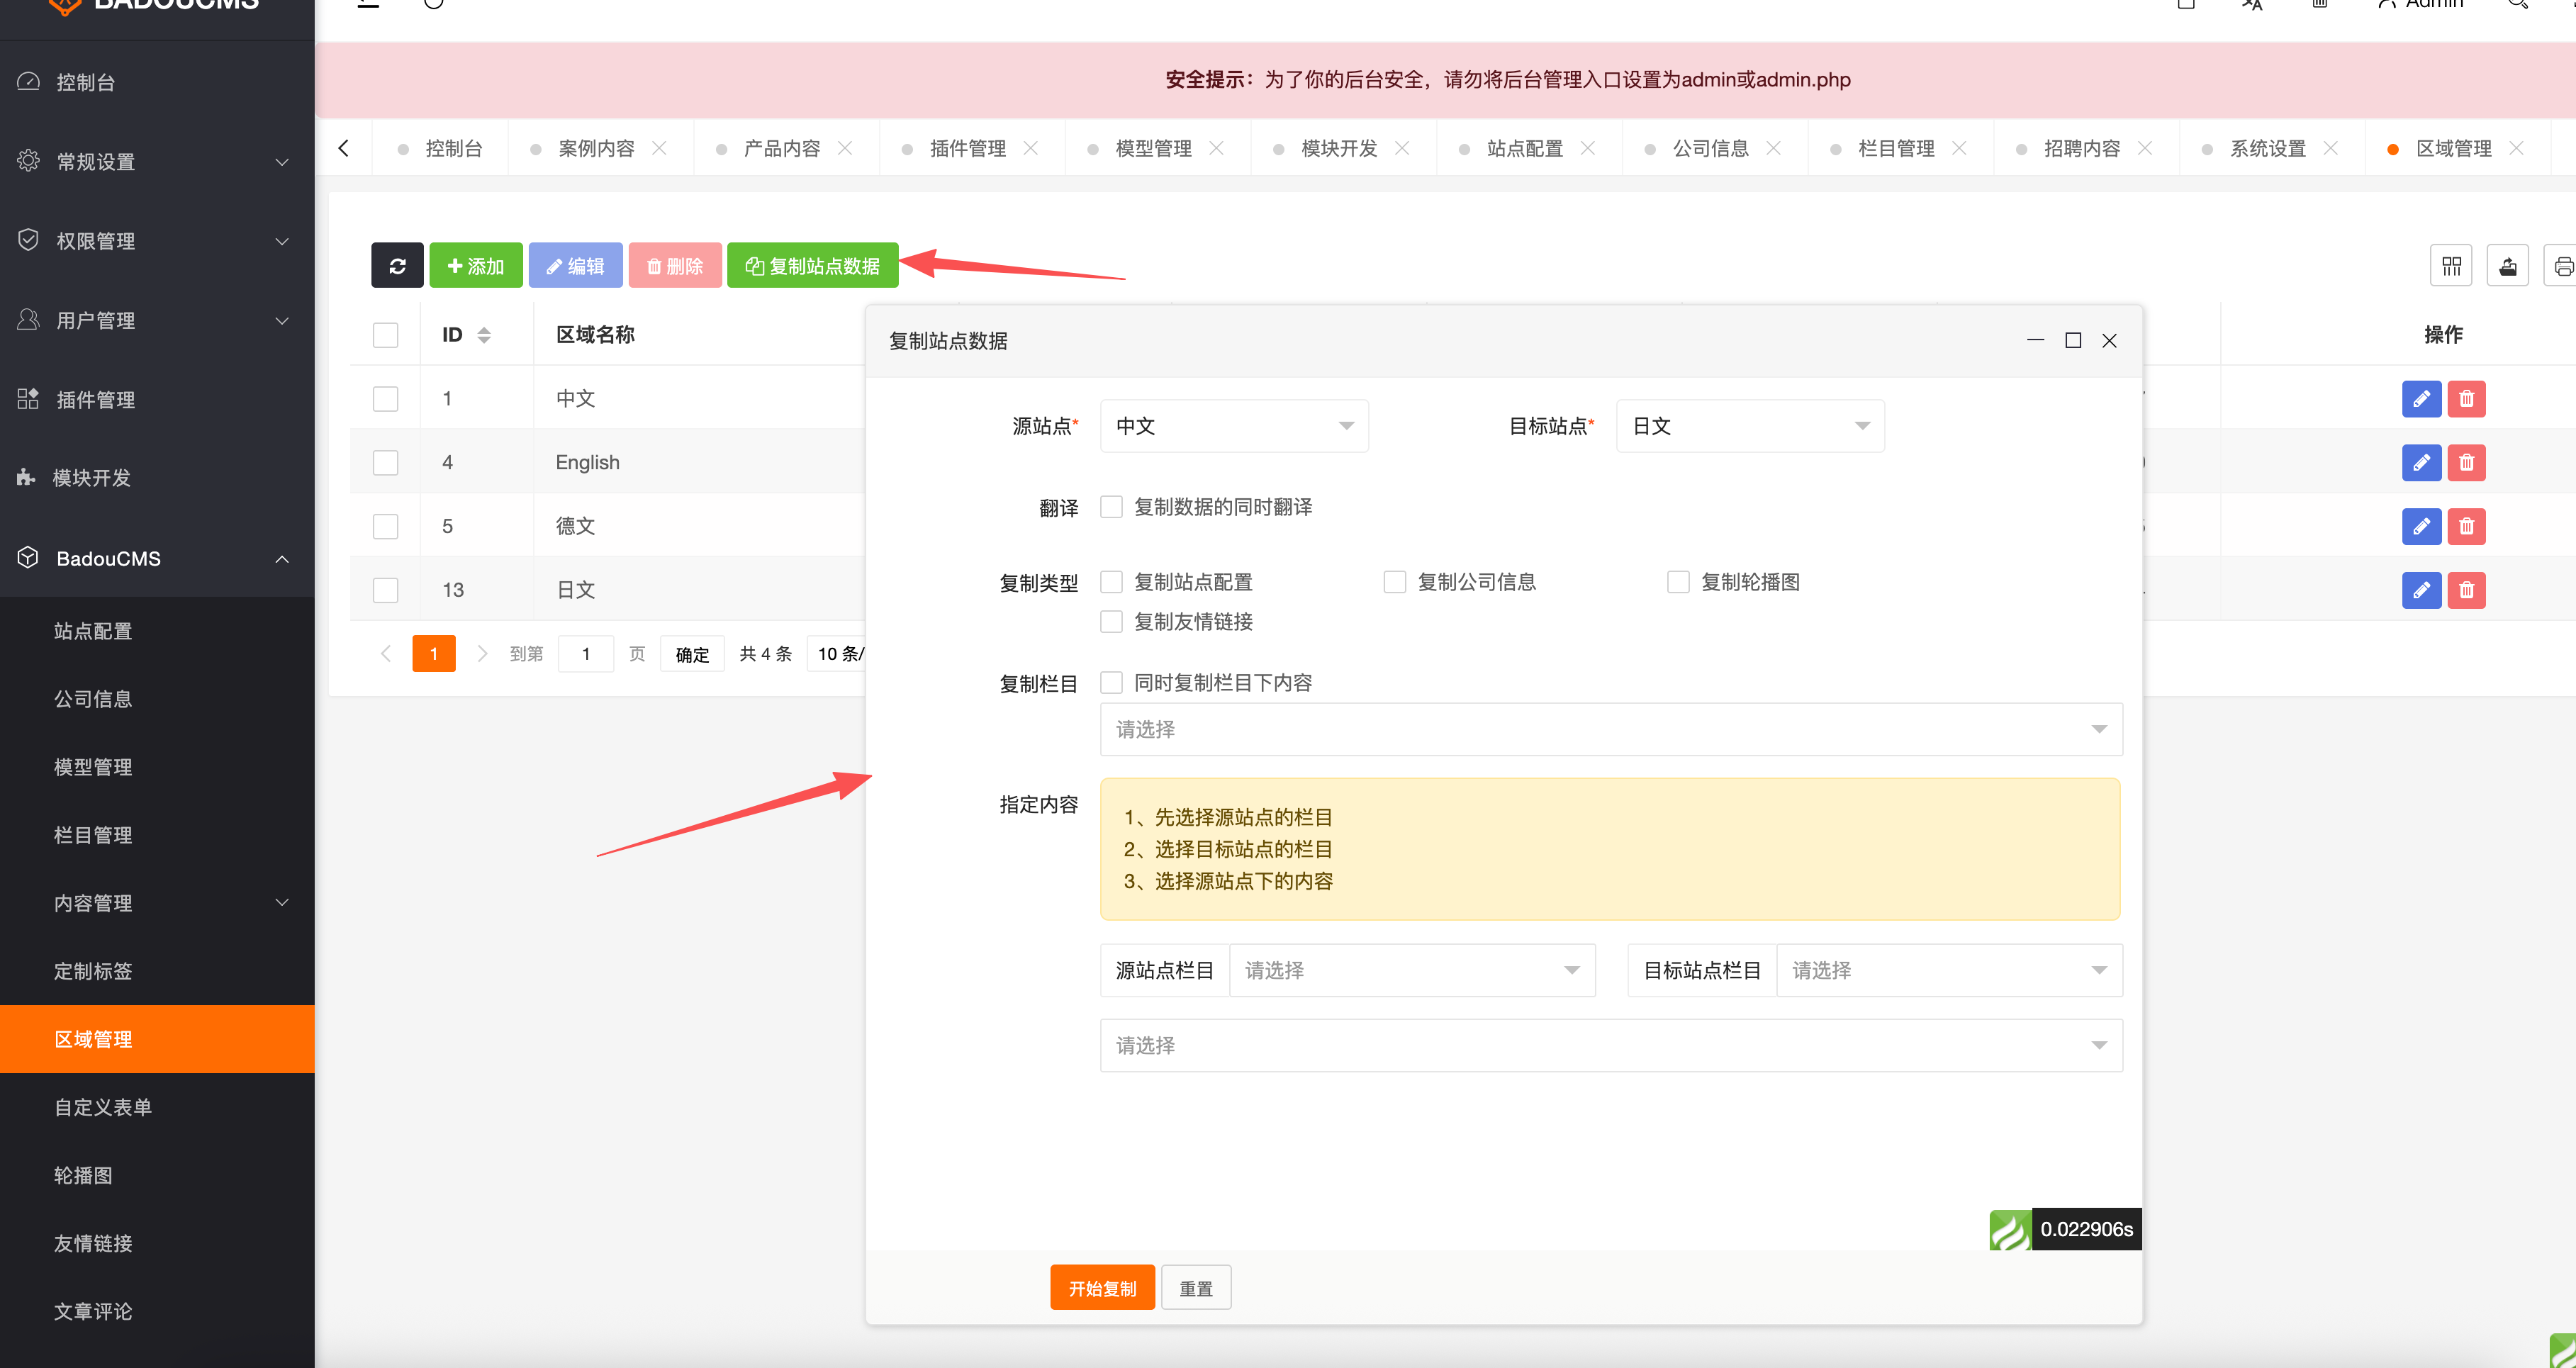Check the 复制公司信息 option
Viewport: 2576px width, 1368px height.
tap(1395, 581)
